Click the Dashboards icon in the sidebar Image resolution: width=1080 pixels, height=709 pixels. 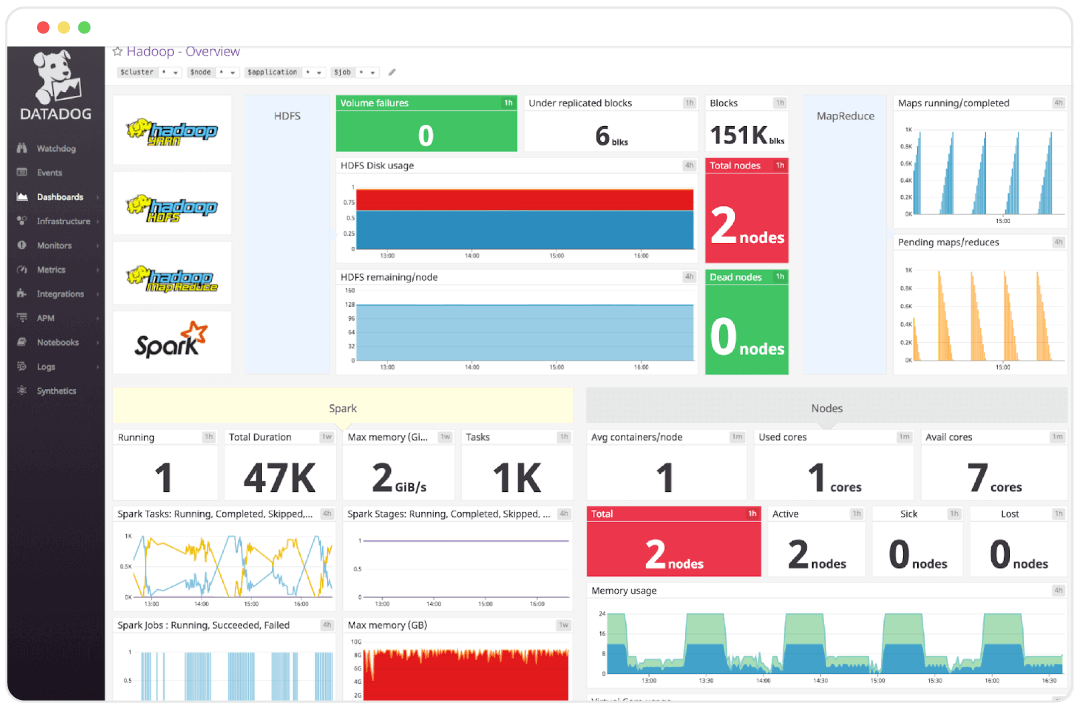click(x=34, y=196)
